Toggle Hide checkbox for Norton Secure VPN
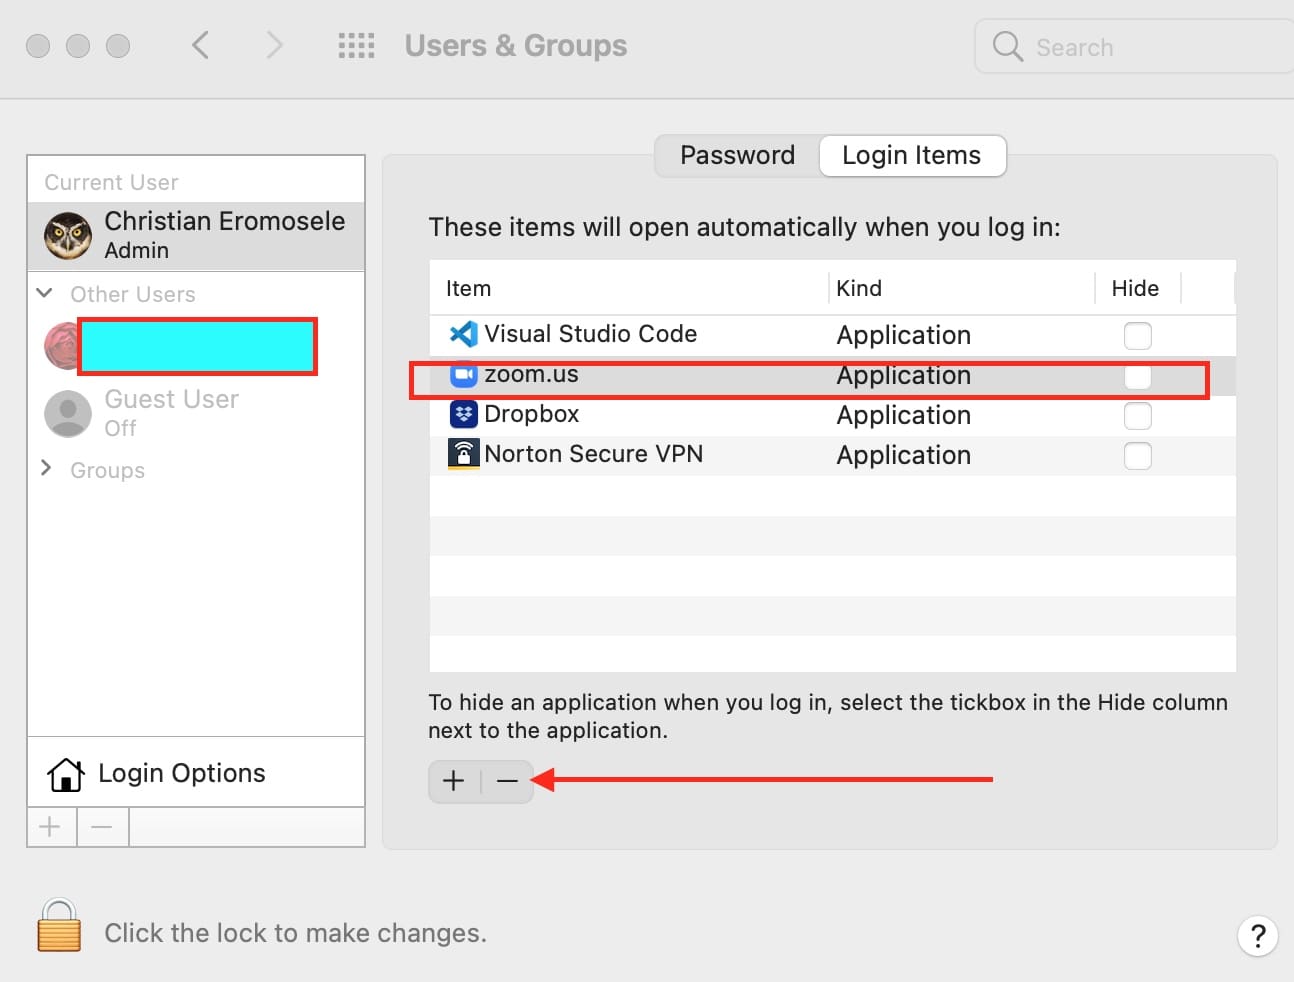Screen dimensions: 1294x982 point(1137,455)
